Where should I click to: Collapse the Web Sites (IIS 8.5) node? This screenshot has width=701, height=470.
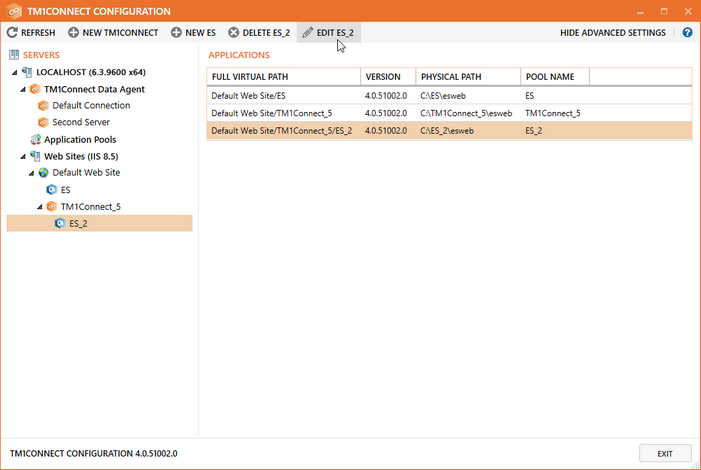click(x=23, y=157)
